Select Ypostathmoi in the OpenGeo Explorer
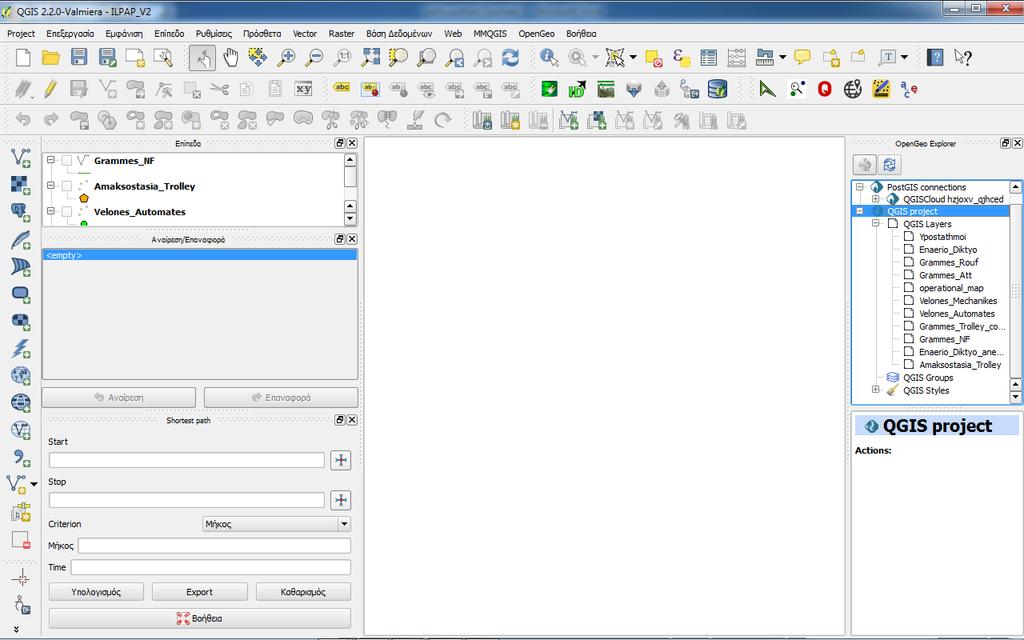Screen dimensions: 1024x640 coord(942,236)
